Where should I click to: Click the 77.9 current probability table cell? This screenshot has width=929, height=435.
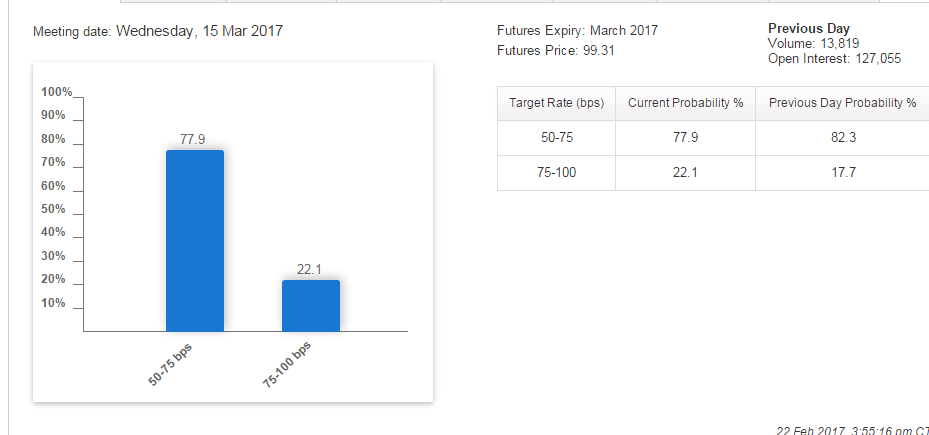tap(685, 138)
